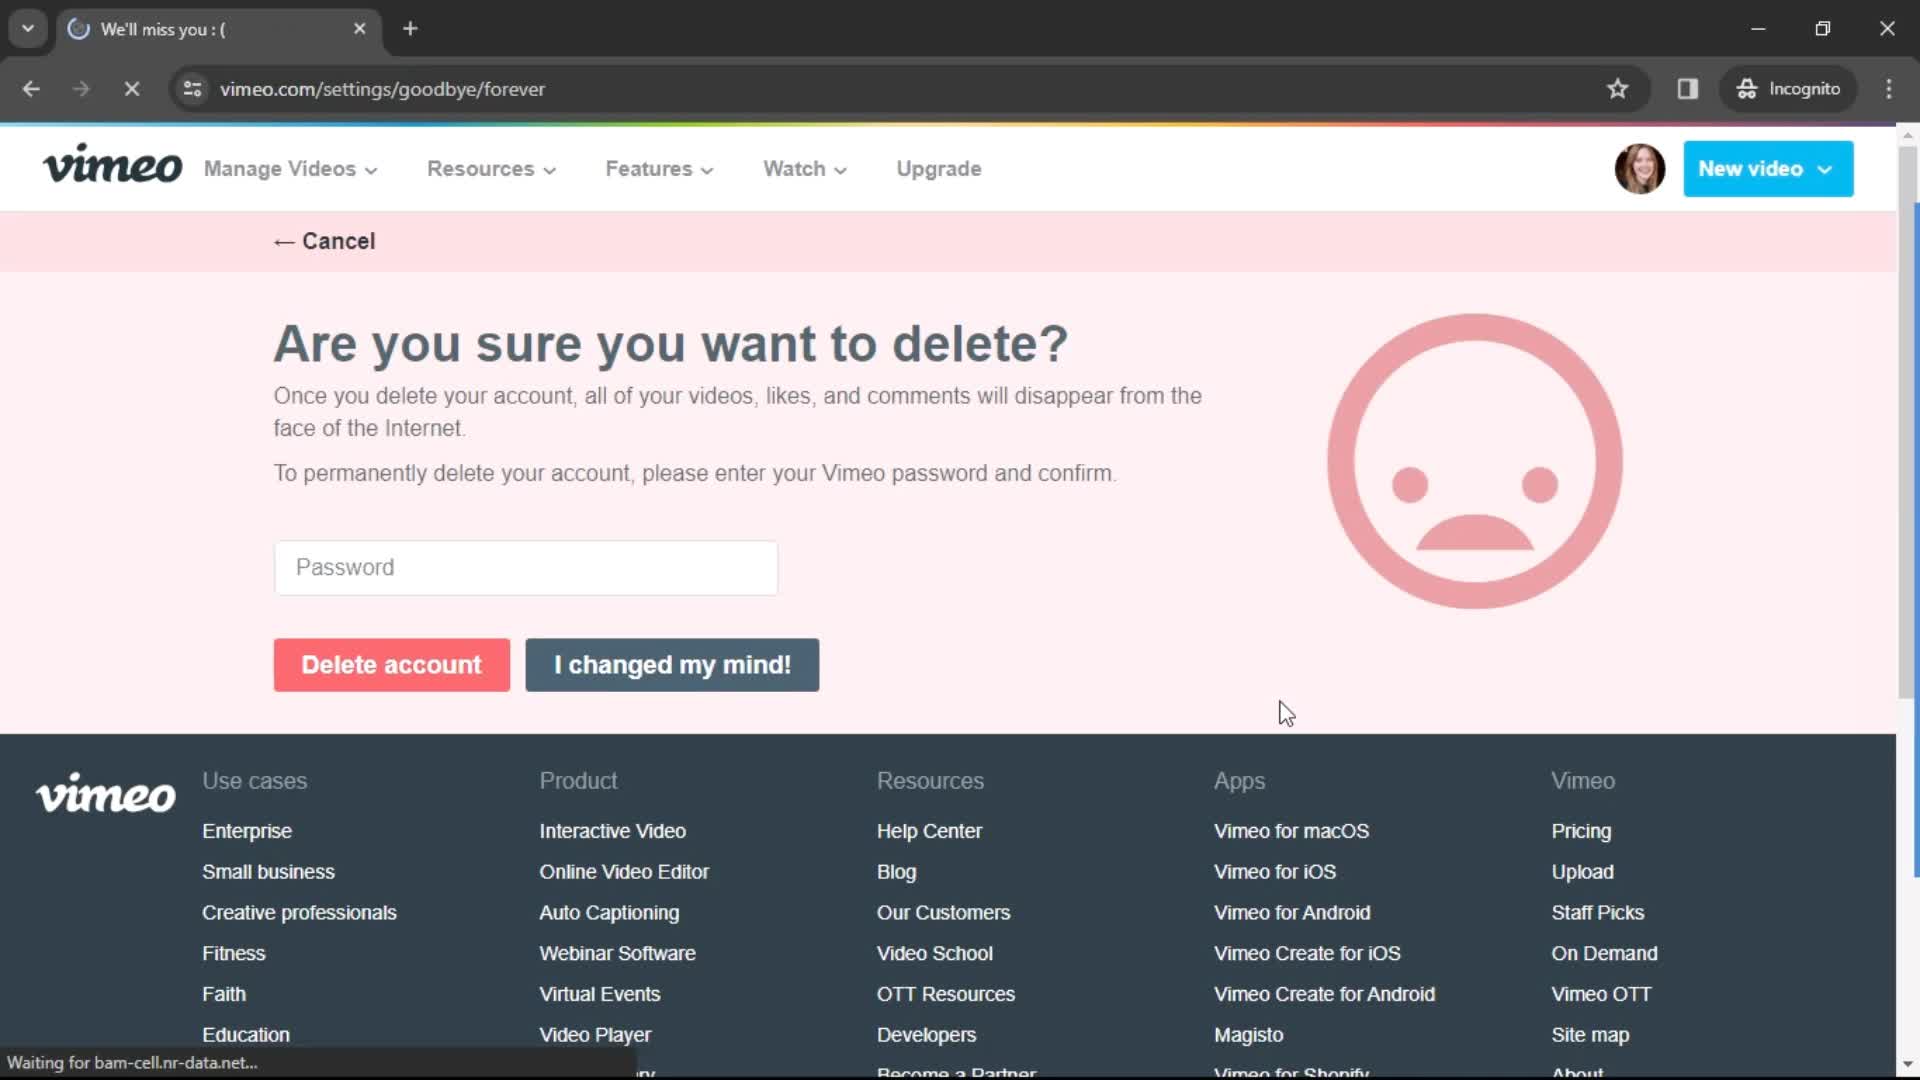Click the Vimeo logo in header
Image resolution: width=1920 pixels, height=1080 pixels.
click(x=112, y=169)
